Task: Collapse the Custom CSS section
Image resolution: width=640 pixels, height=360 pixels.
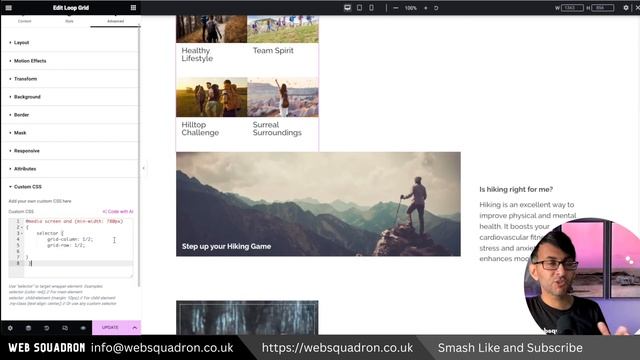Action: click(70, 187)
